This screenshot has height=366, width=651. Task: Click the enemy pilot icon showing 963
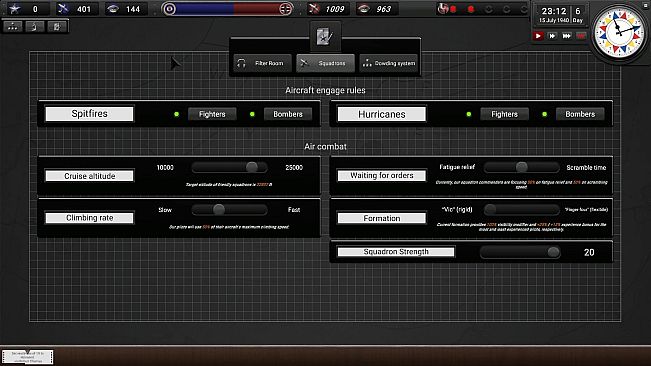click(x=364, y=9)
